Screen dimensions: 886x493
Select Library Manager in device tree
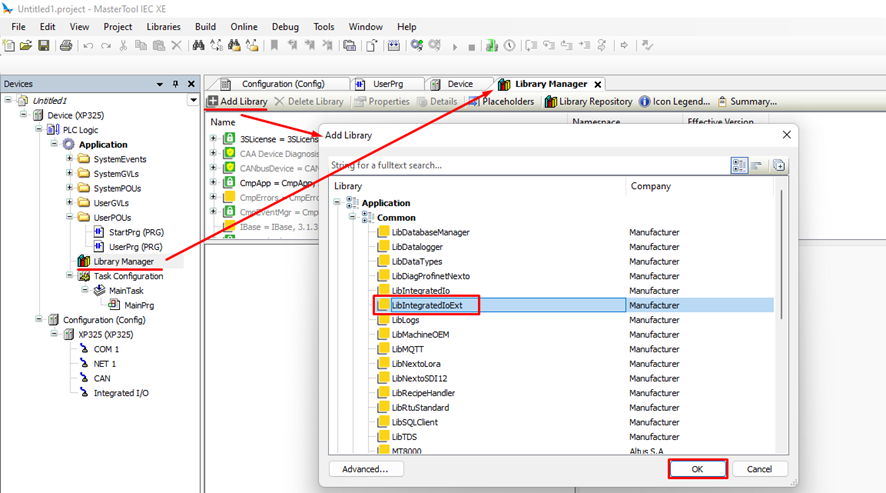pos(123,261)
